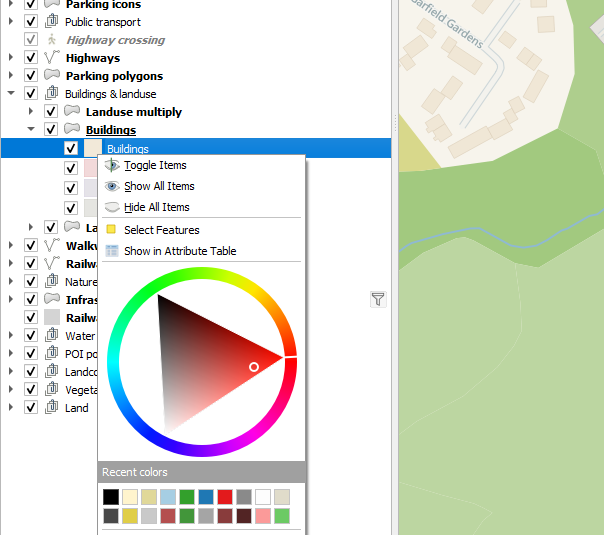Click the filter funnel icon
Image resolution: width=604 pixels, height=535 pixels.
378,298
